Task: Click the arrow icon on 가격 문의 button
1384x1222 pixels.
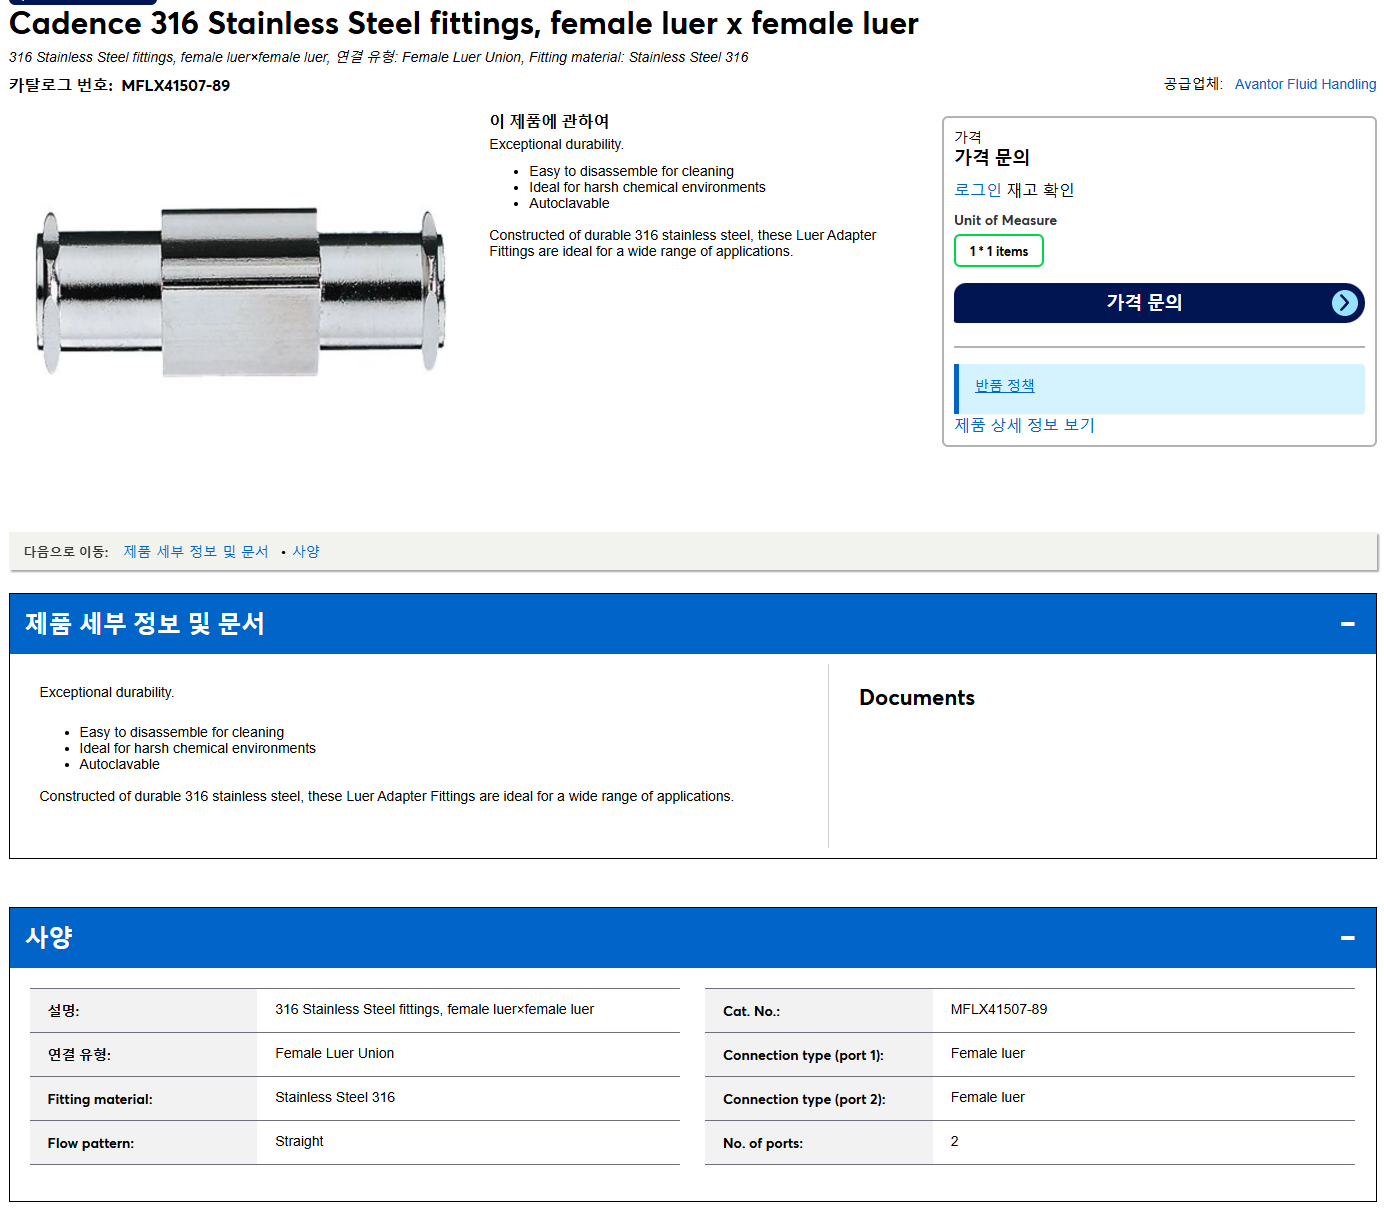Action: coord(1345,303)
